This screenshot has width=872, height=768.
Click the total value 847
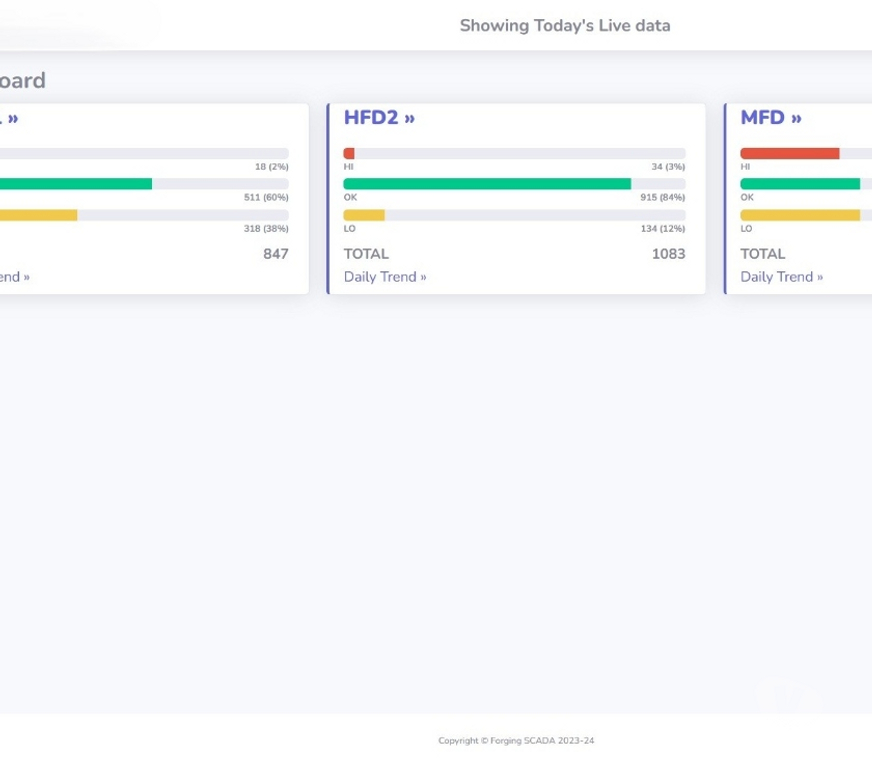point(275,254)
